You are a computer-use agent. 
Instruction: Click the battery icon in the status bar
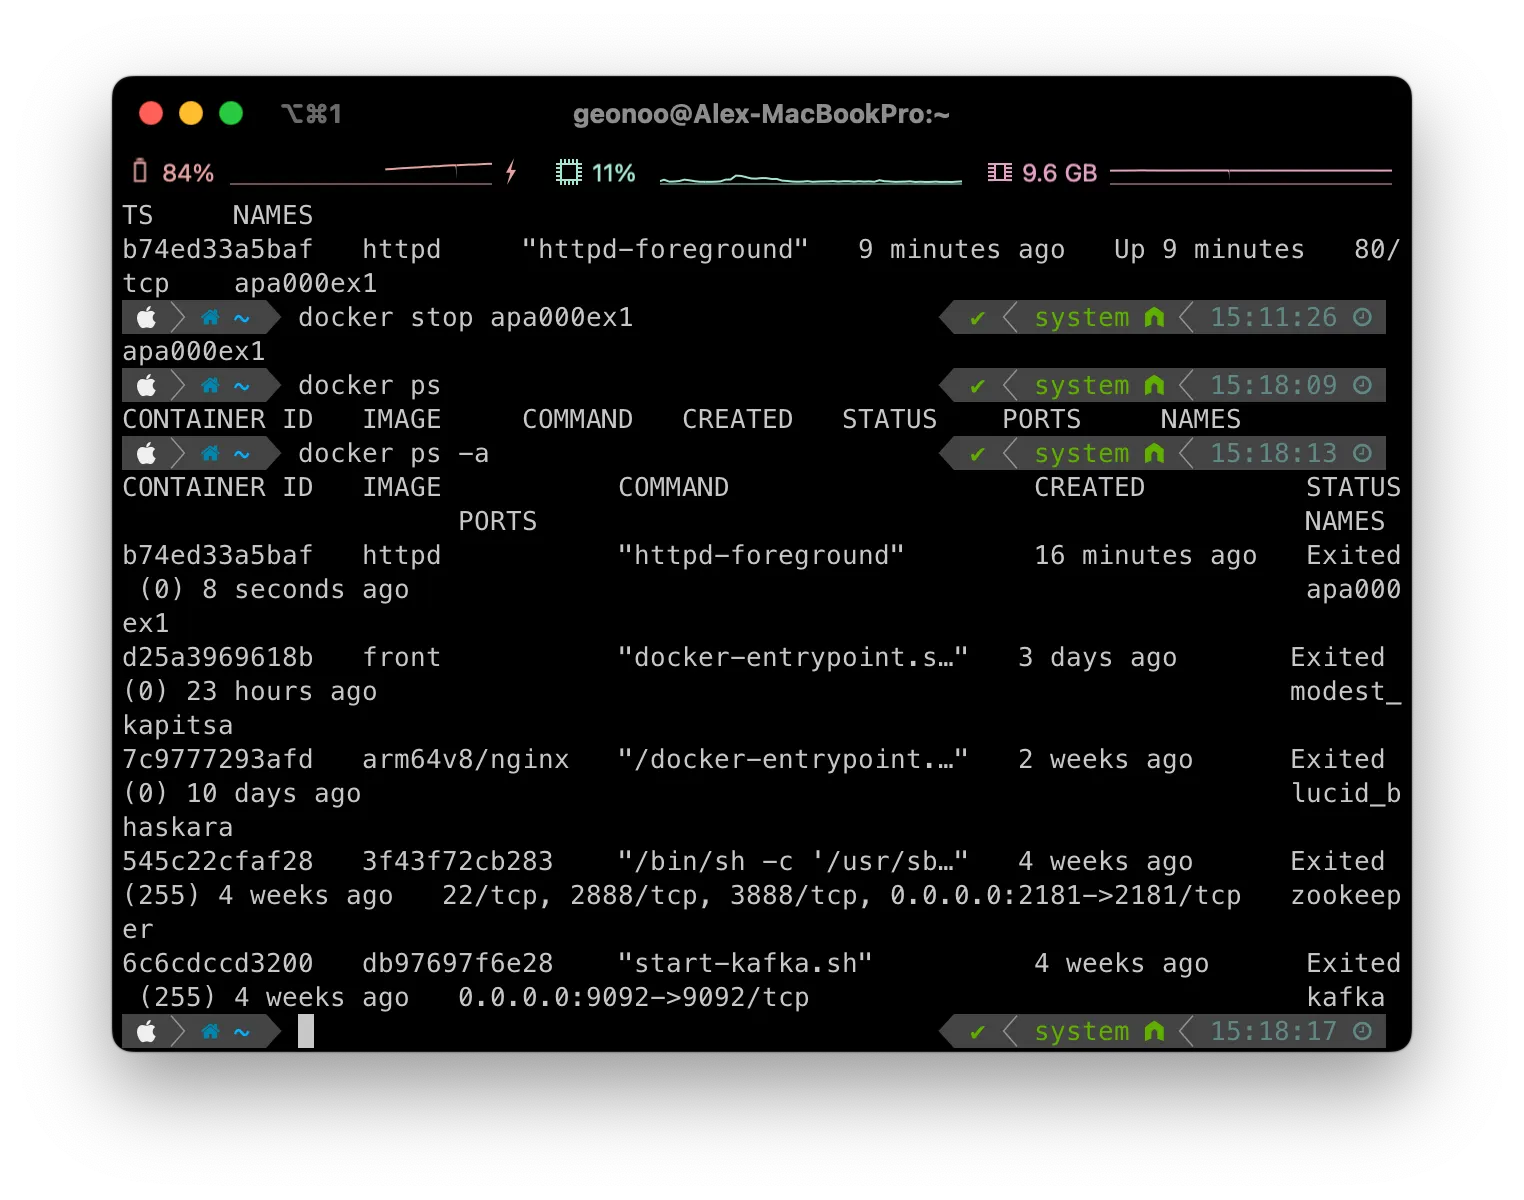click(140, 172)
